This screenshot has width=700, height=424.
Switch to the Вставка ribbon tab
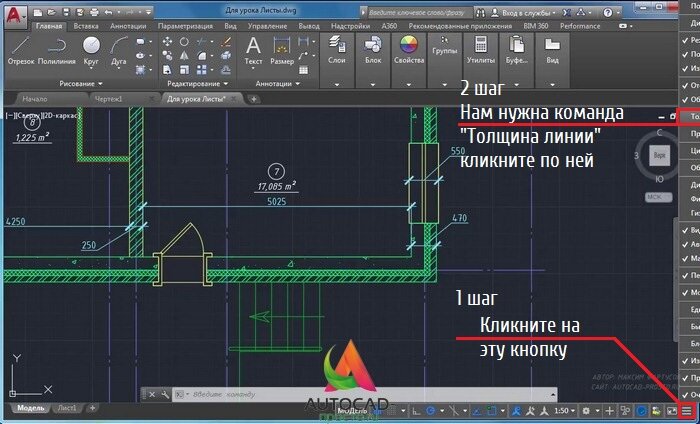pyautogui.click(x=86, y=26)
